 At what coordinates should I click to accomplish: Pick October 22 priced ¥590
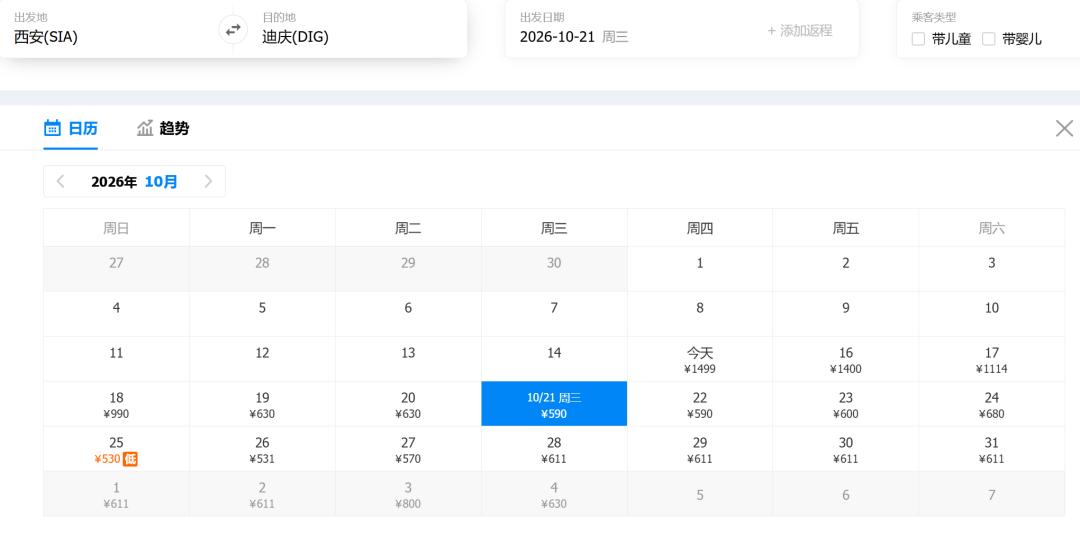pyautogui.click(x=700, y=404)
